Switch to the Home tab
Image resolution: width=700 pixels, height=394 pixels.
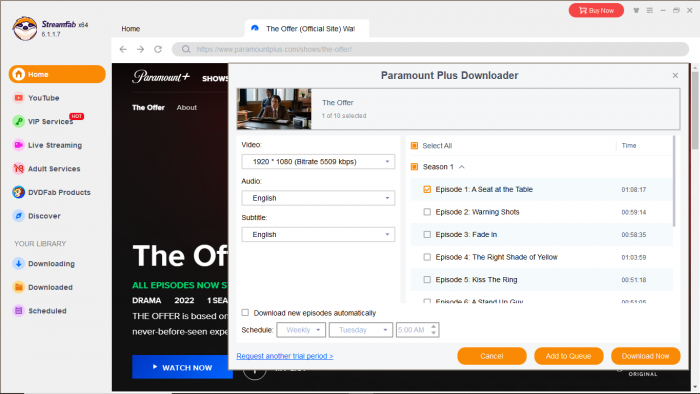point(131,29)
